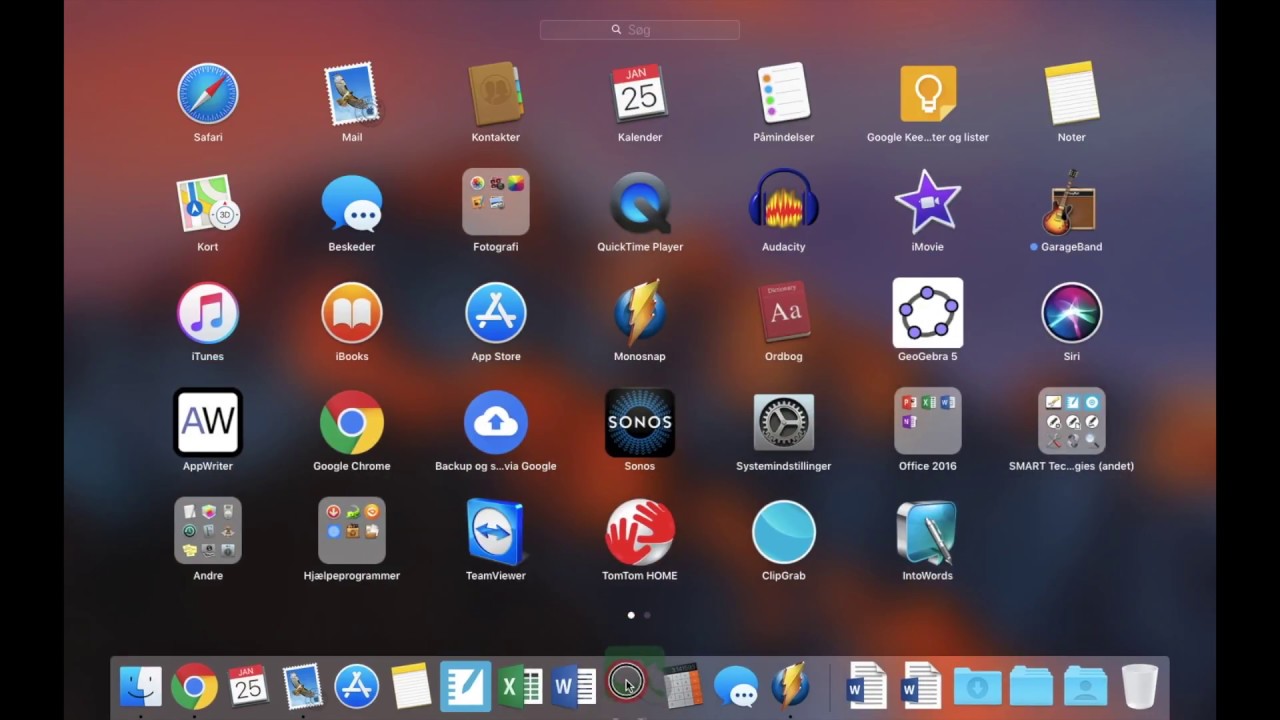Click the Monosnap lightning icon in Dock

pos(790,687)
